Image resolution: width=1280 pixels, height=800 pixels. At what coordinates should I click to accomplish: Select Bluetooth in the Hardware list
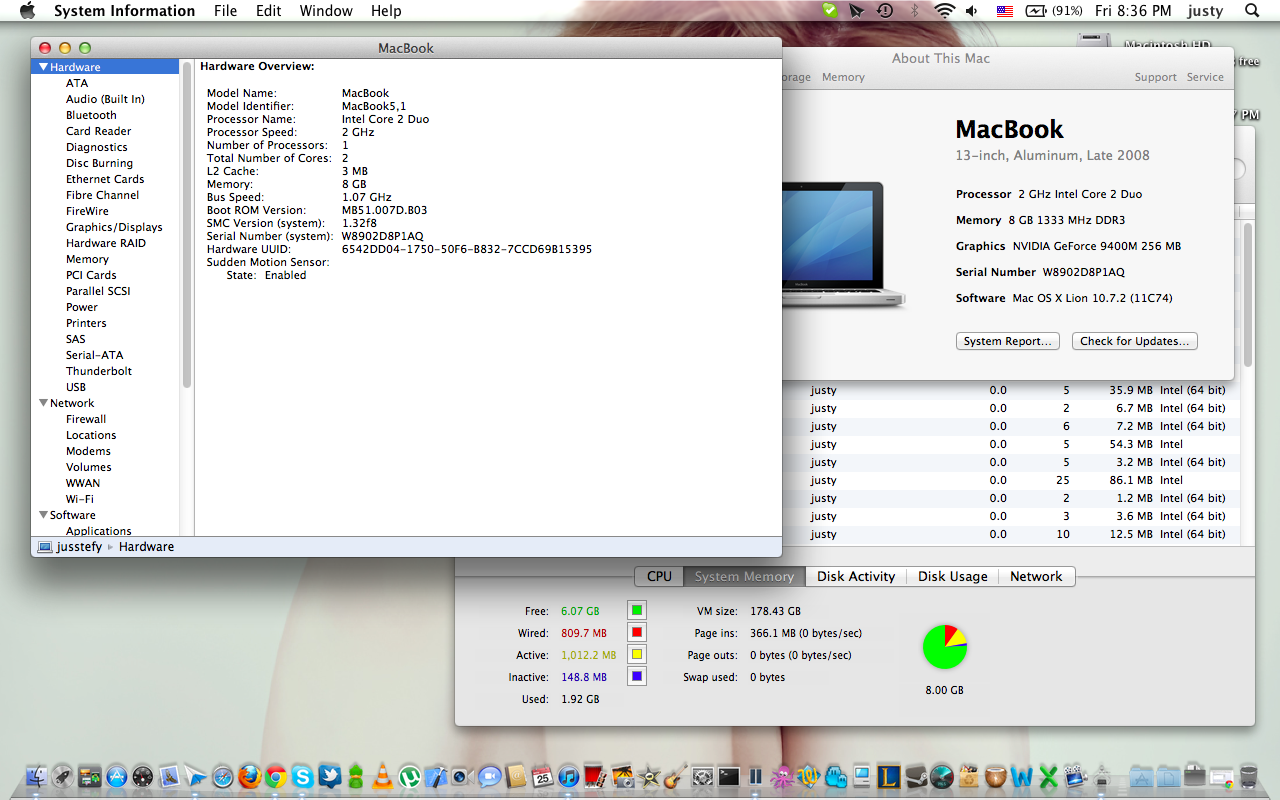pyautogui.click(x=91, y=115)
